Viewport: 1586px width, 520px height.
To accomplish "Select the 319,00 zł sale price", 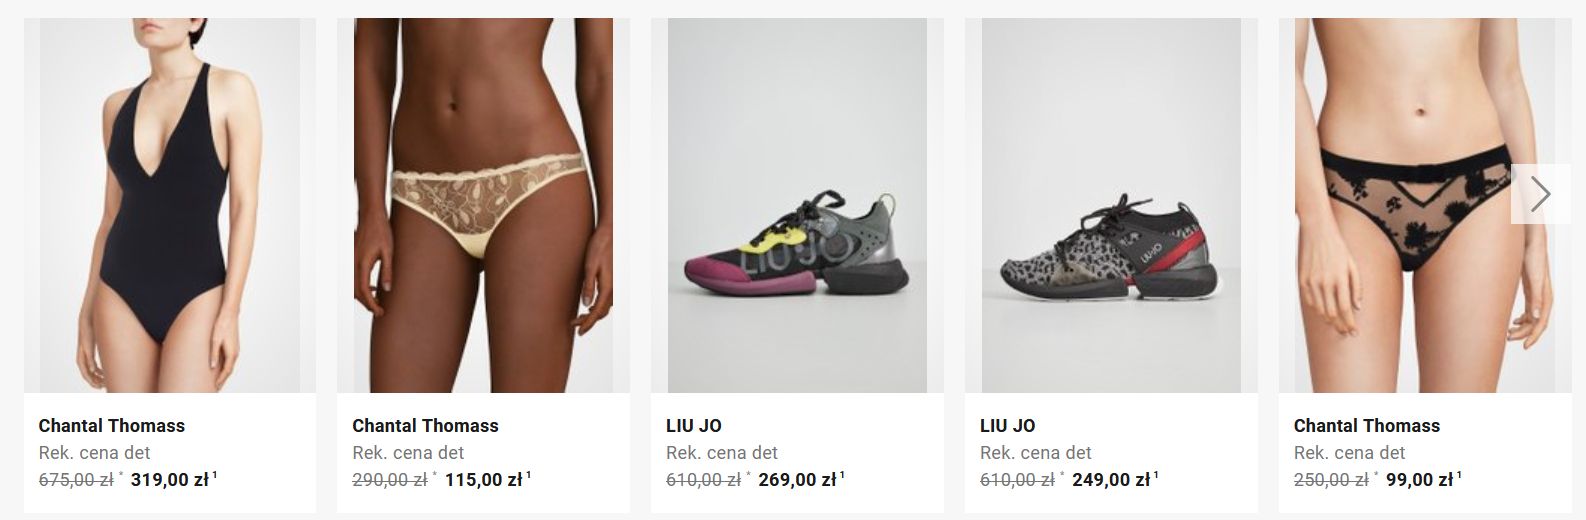I will pos(169,479).
